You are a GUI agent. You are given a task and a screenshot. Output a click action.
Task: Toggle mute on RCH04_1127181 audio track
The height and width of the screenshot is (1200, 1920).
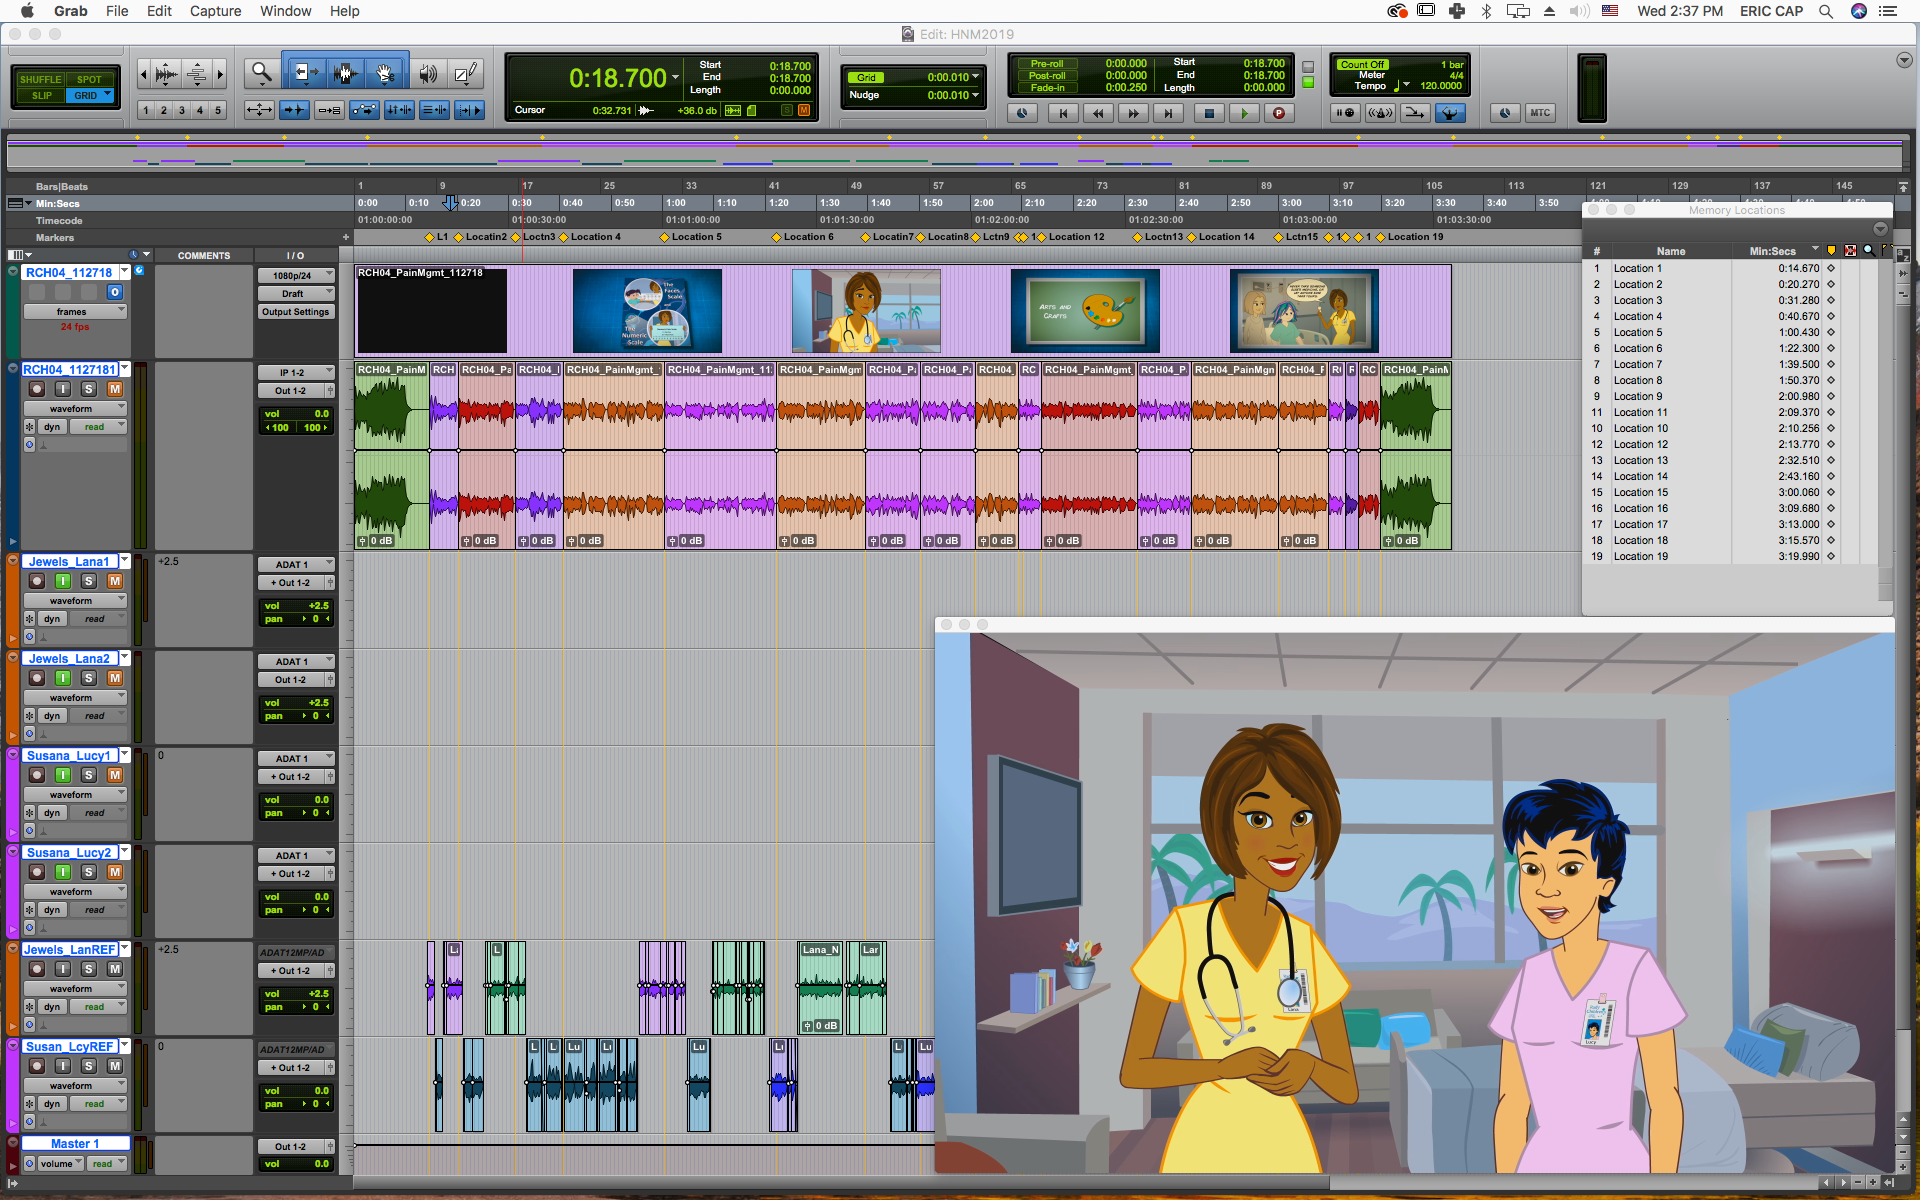coord(115,389)
